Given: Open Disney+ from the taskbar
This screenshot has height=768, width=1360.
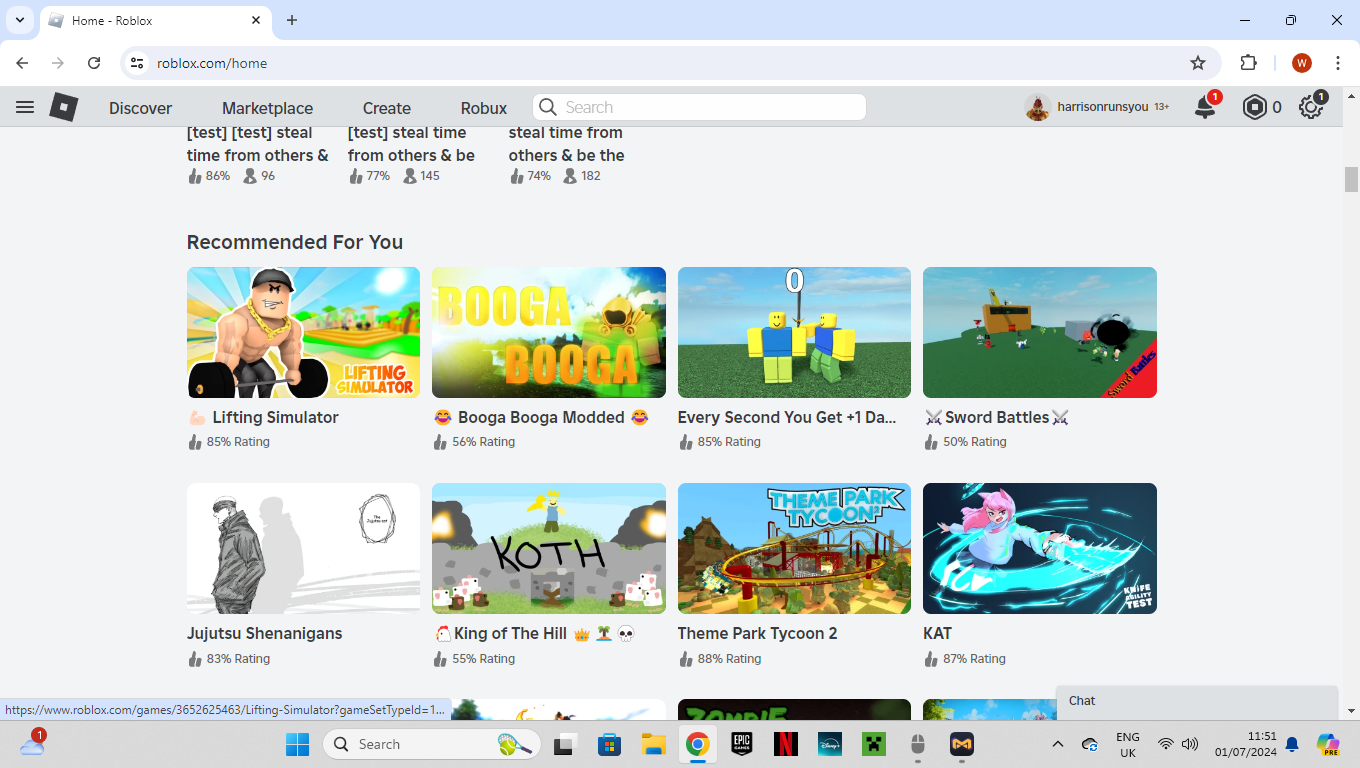Looking at the screenshot, I should pos(830,744).
